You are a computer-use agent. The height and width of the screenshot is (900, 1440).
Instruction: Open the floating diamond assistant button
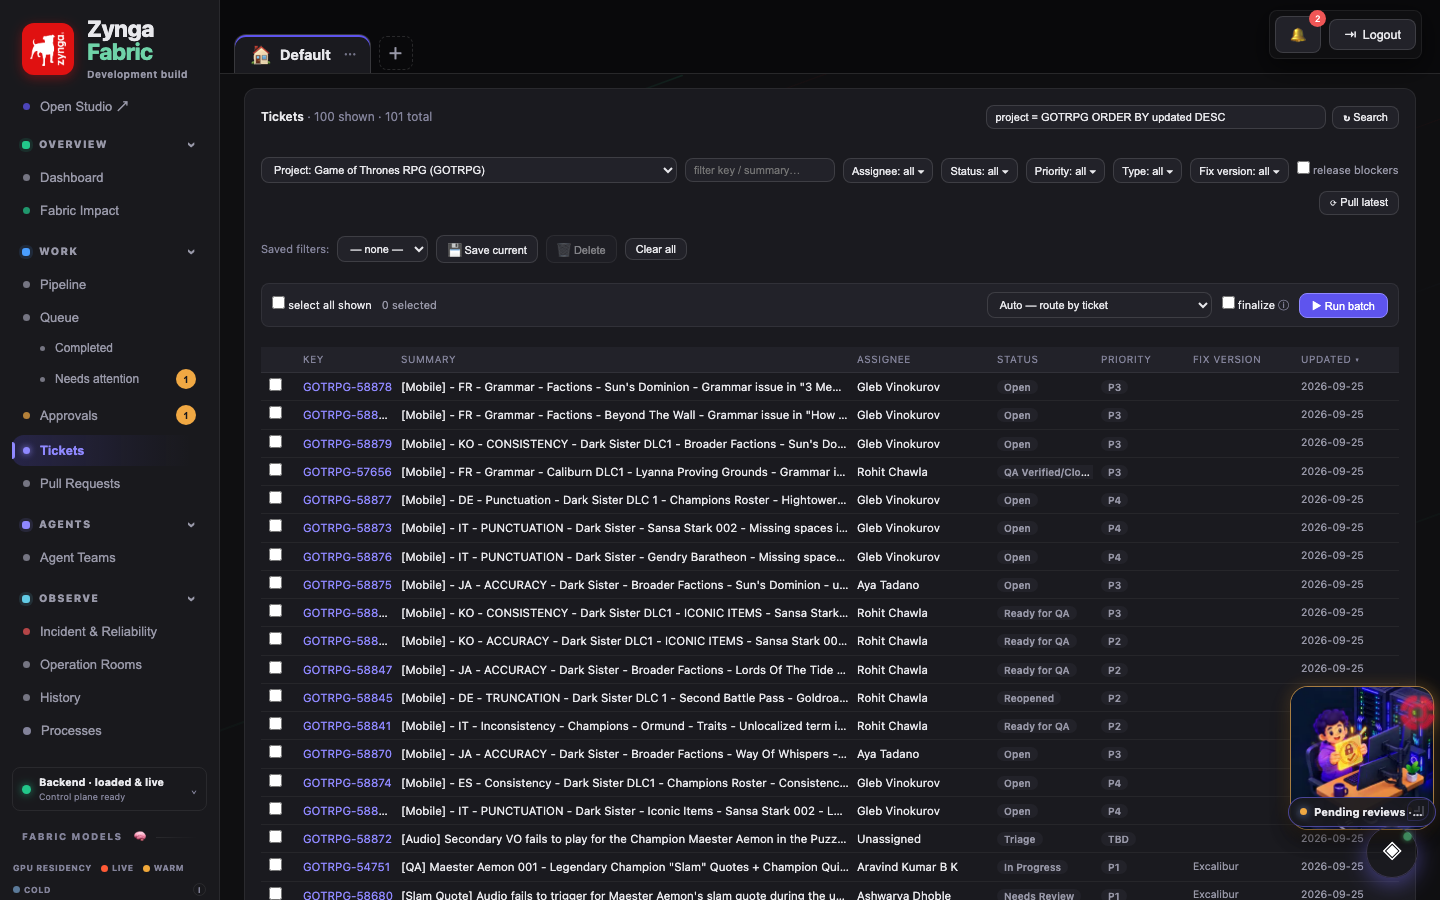pos(1392,852)
